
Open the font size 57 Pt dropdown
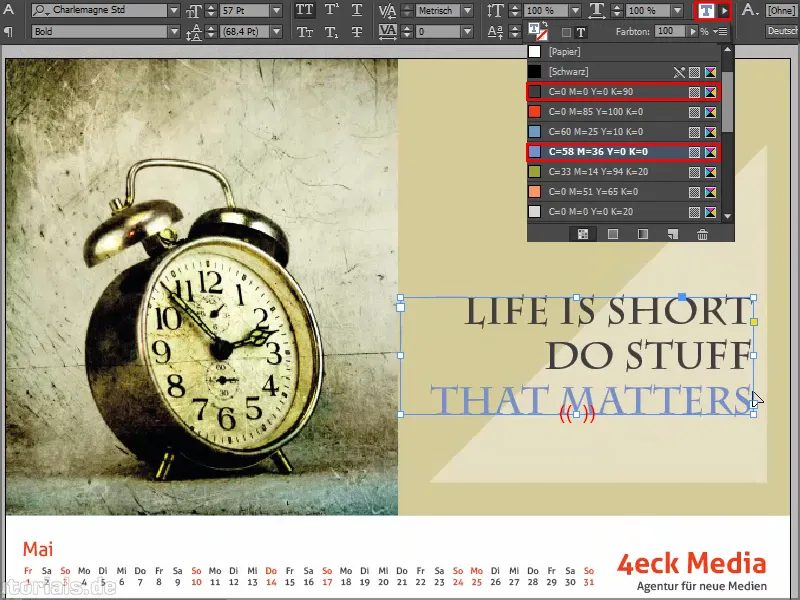pos(277,10)
